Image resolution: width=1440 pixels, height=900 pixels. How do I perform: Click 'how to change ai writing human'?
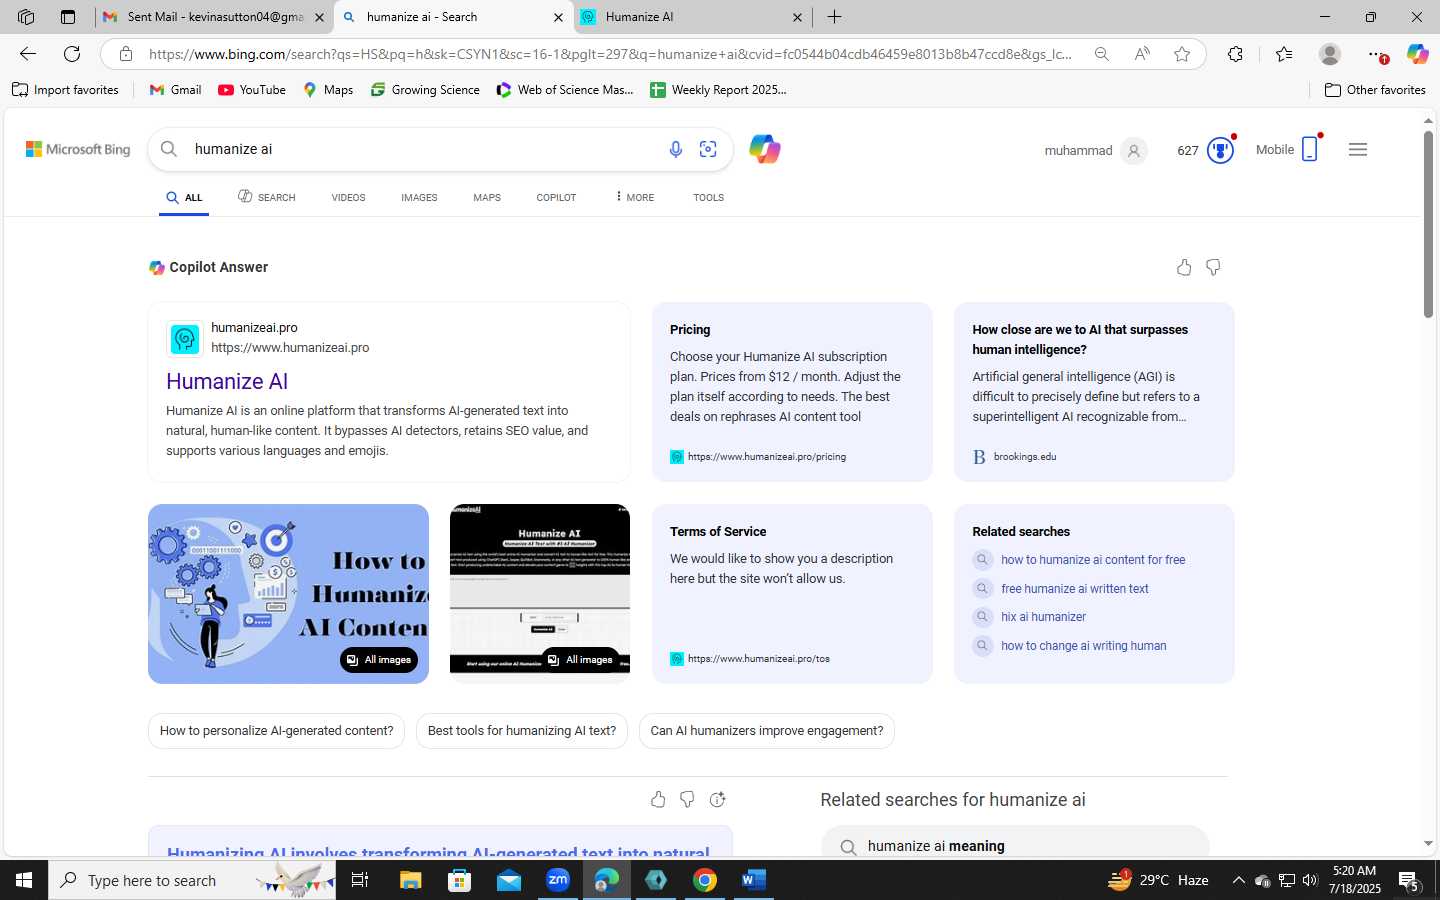point(1083,646)
